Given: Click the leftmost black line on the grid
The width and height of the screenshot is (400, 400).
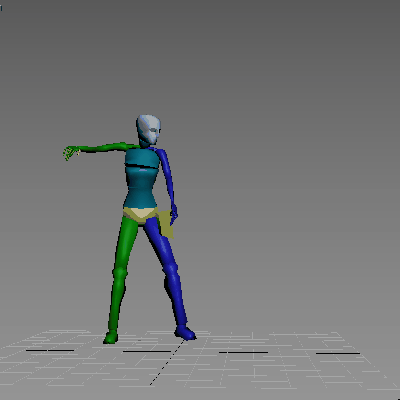Looking at the screenshot, I should point(50,350).
